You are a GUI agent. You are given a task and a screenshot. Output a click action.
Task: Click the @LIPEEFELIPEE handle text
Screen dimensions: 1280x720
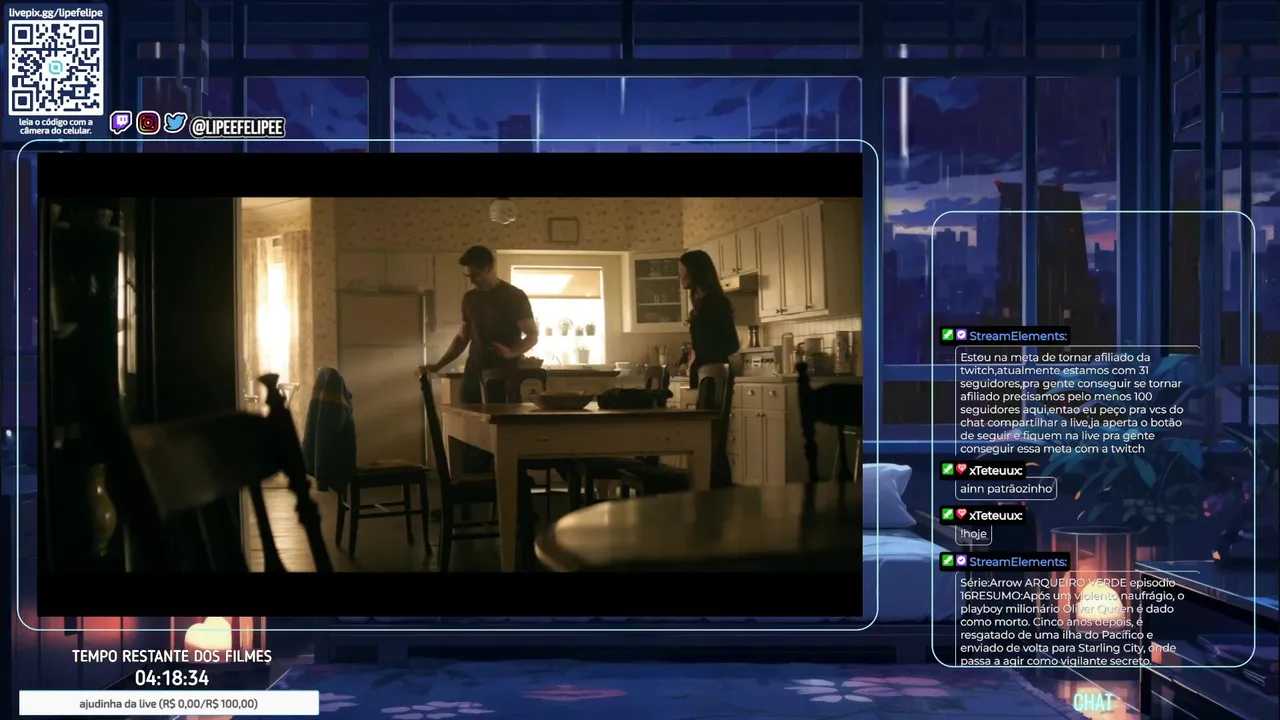coord(238,127)
